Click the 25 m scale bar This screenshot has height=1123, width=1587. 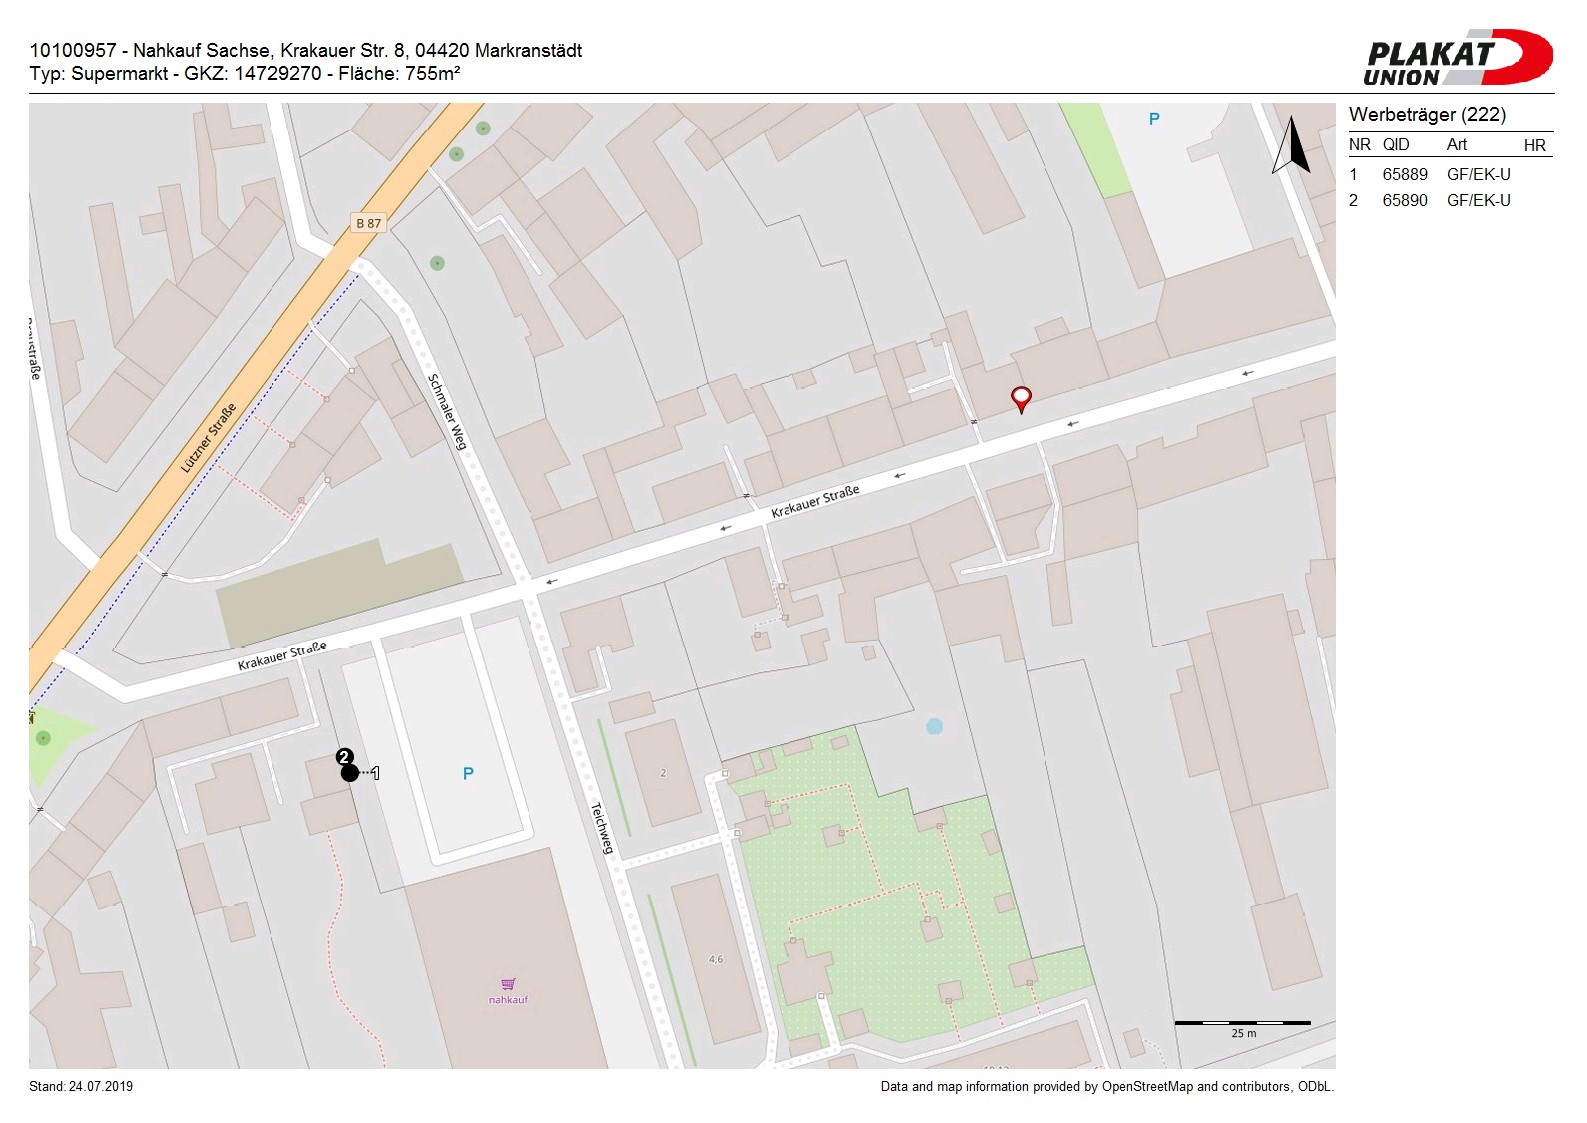tap(1242, 1024)
